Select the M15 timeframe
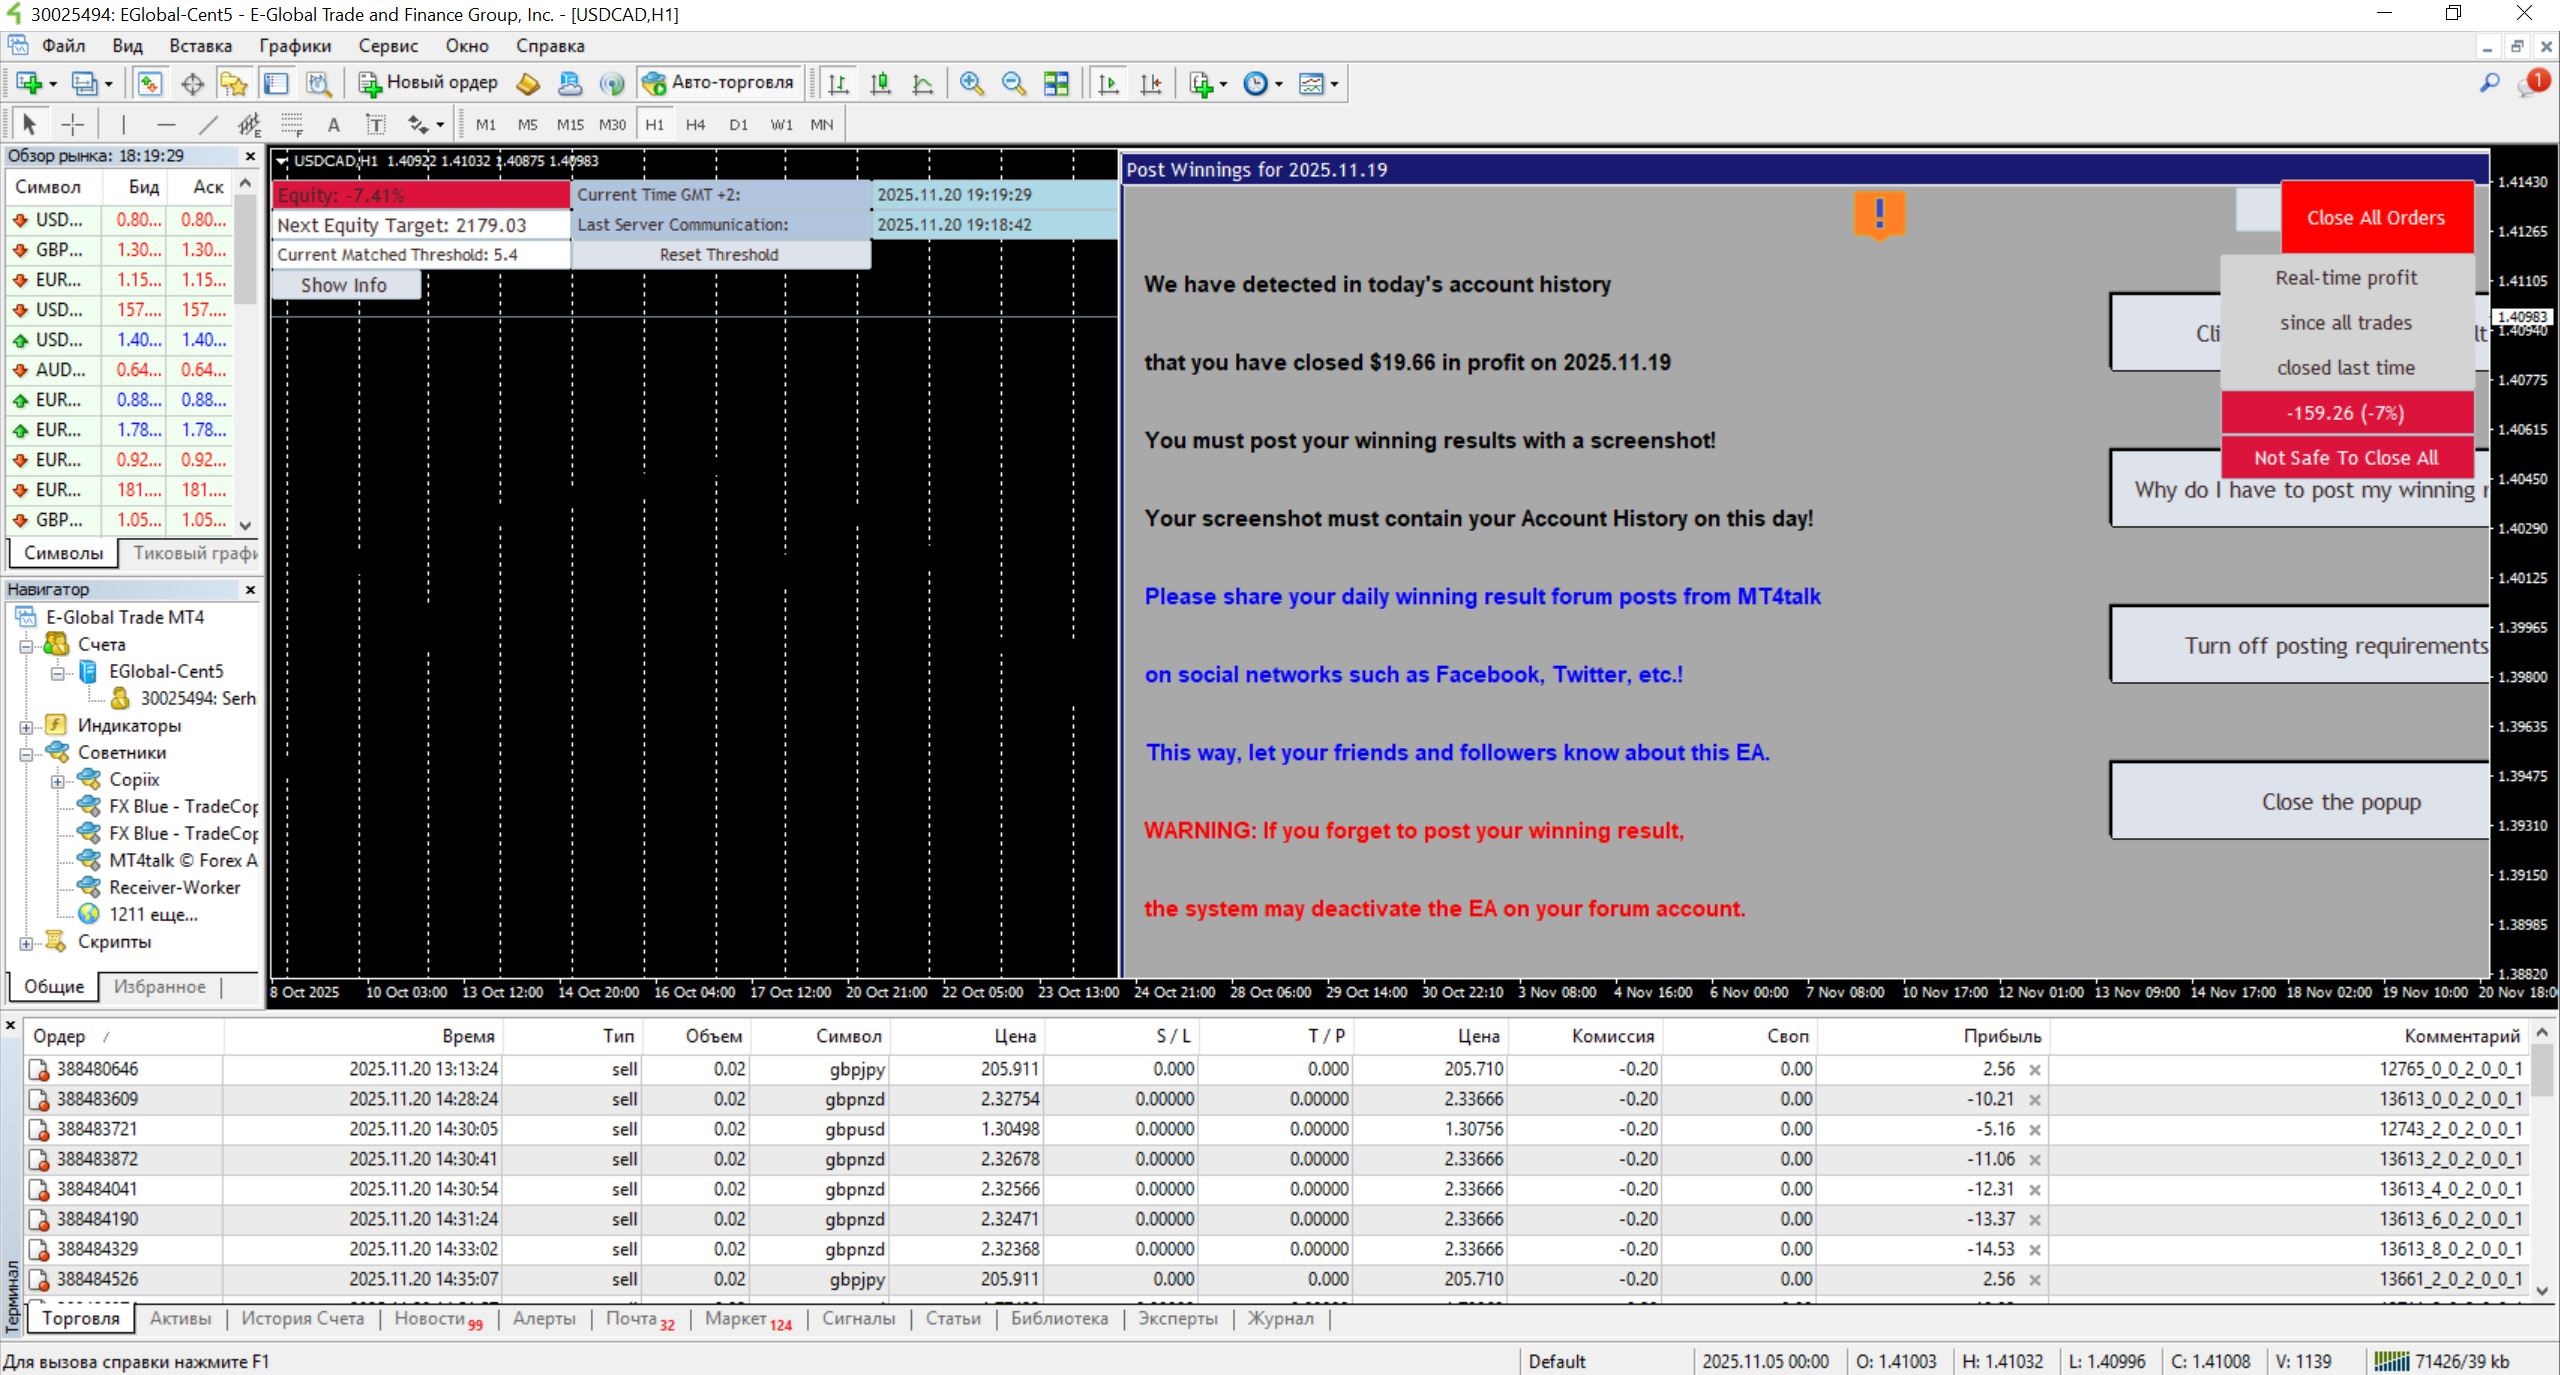The height and width of the screenshot is (1375, 2560). pyautogui.click(x=570, y=125)
